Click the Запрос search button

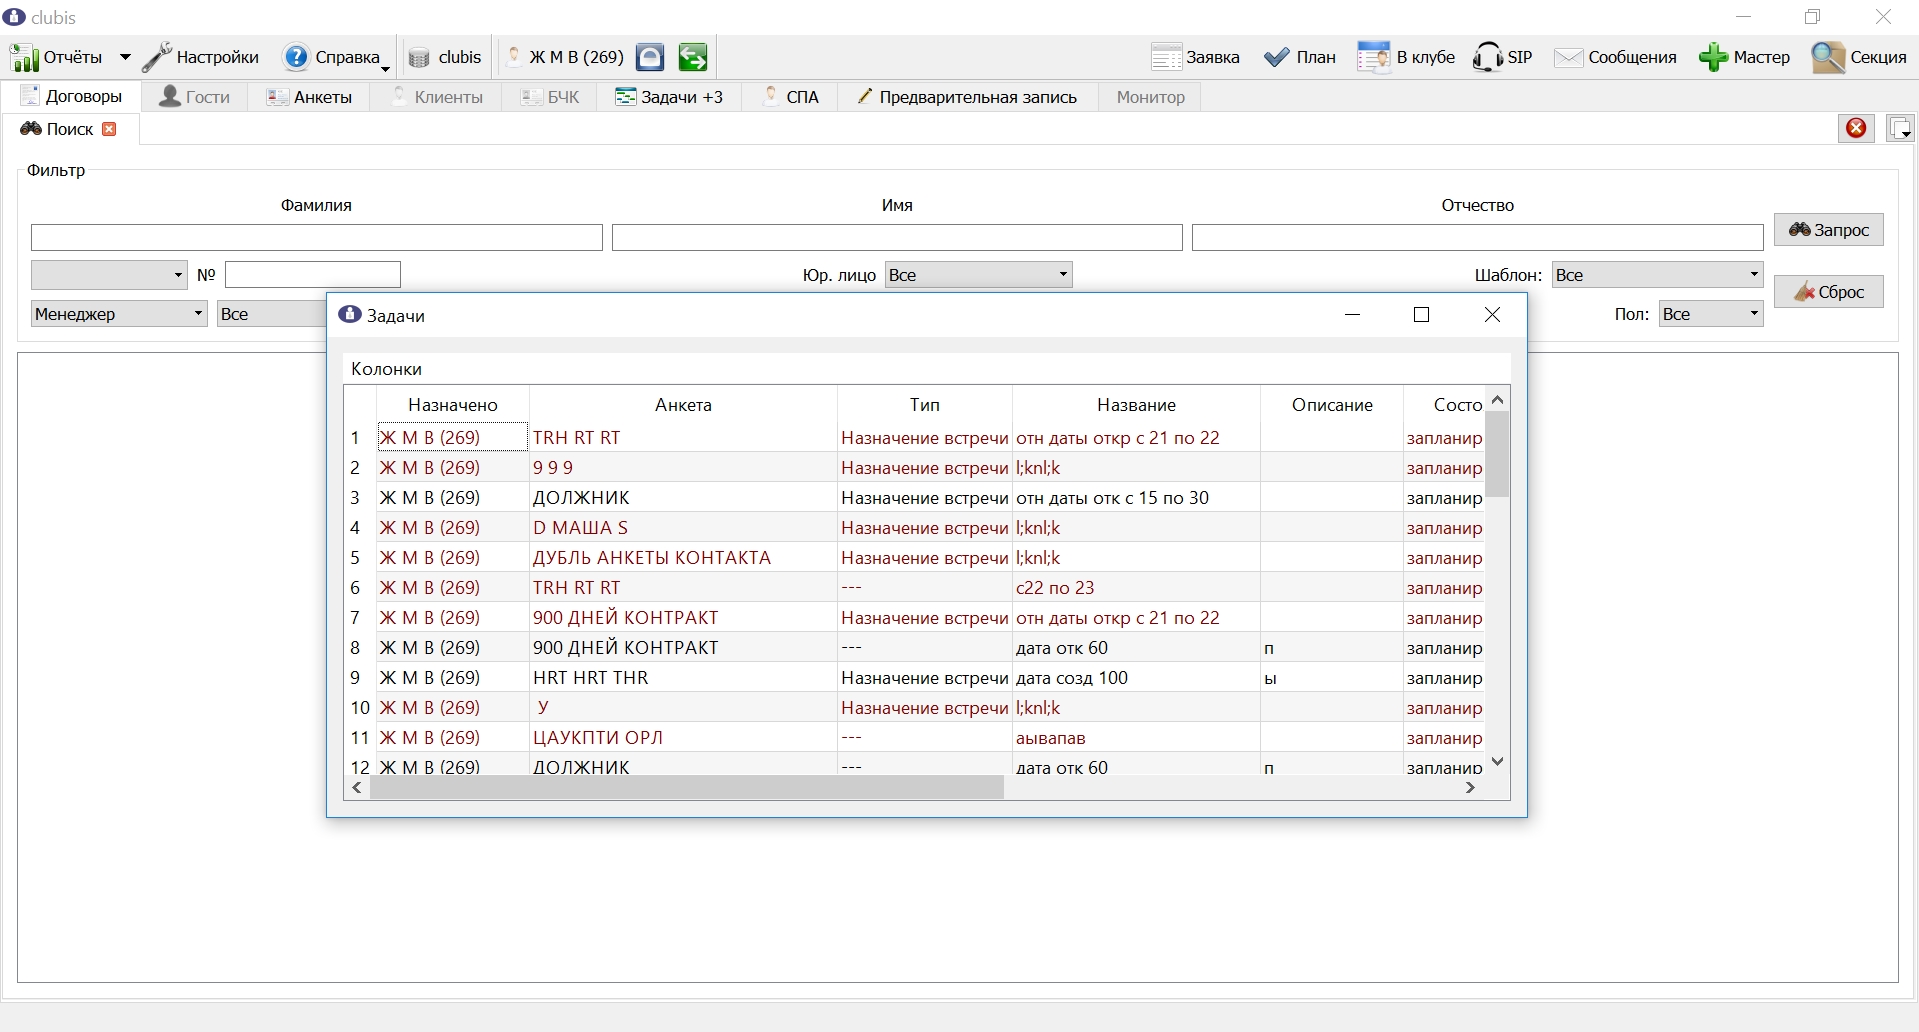click(x=1828, y=230)
